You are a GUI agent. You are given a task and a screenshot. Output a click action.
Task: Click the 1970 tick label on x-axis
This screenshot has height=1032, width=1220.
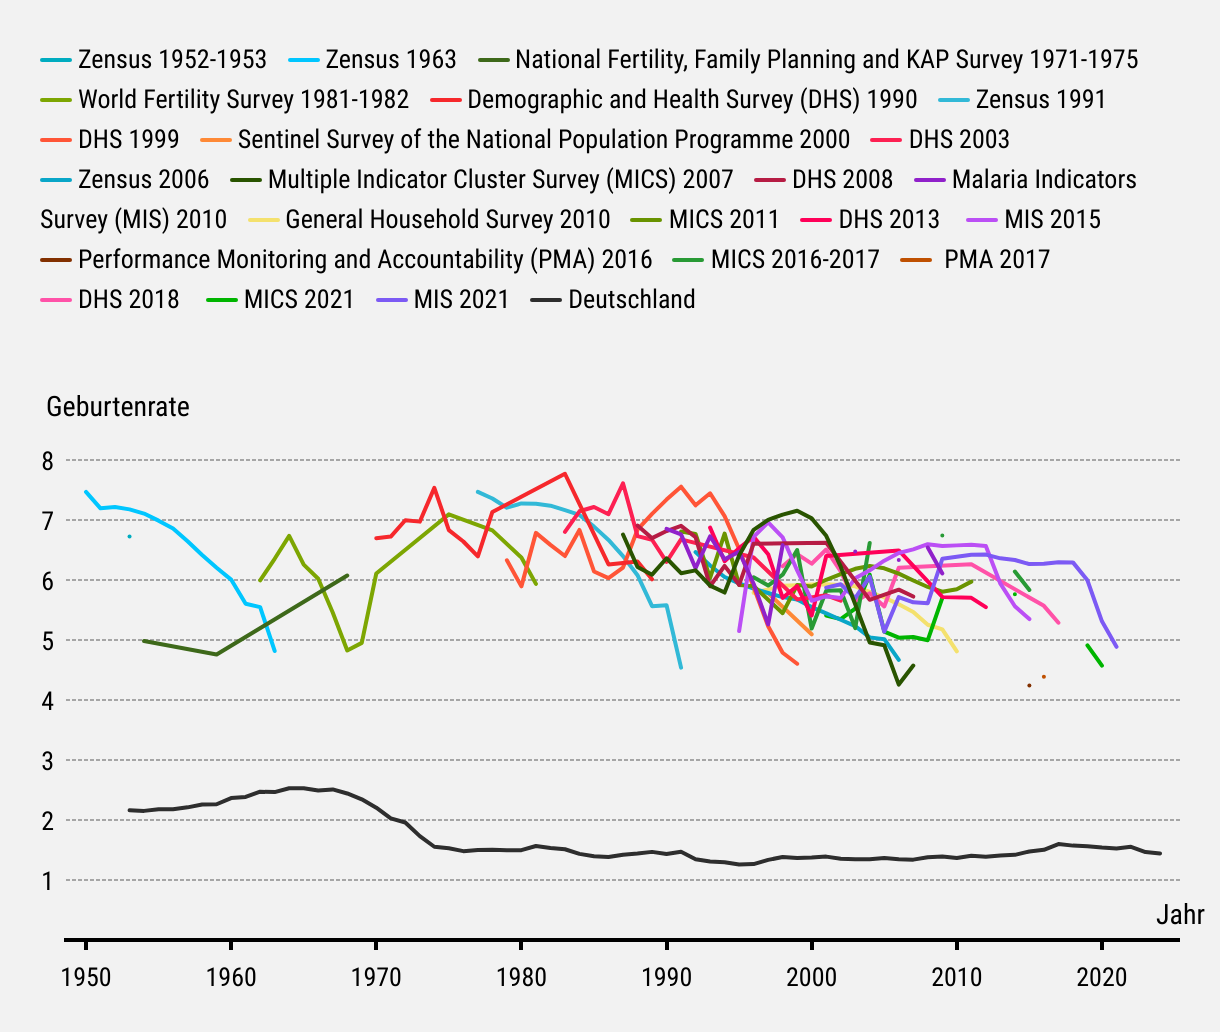pos(375,975)
